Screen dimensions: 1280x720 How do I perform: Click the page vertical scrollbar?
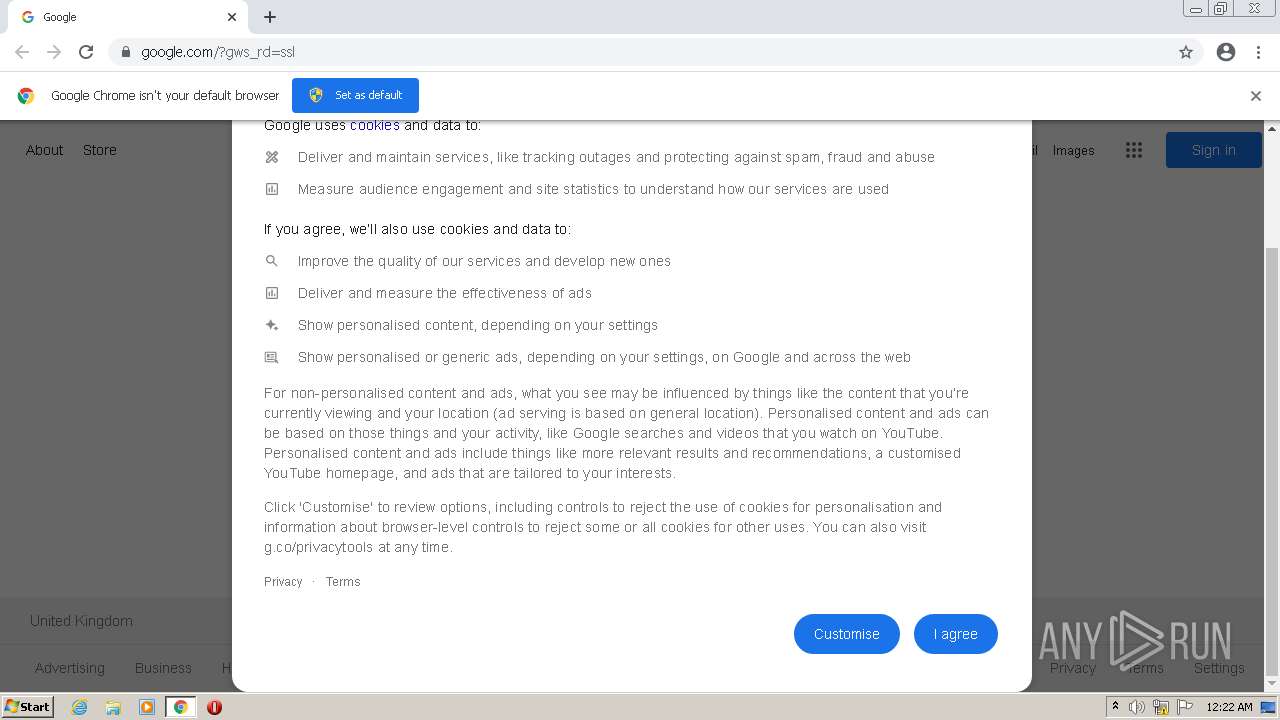[1272, 460]
